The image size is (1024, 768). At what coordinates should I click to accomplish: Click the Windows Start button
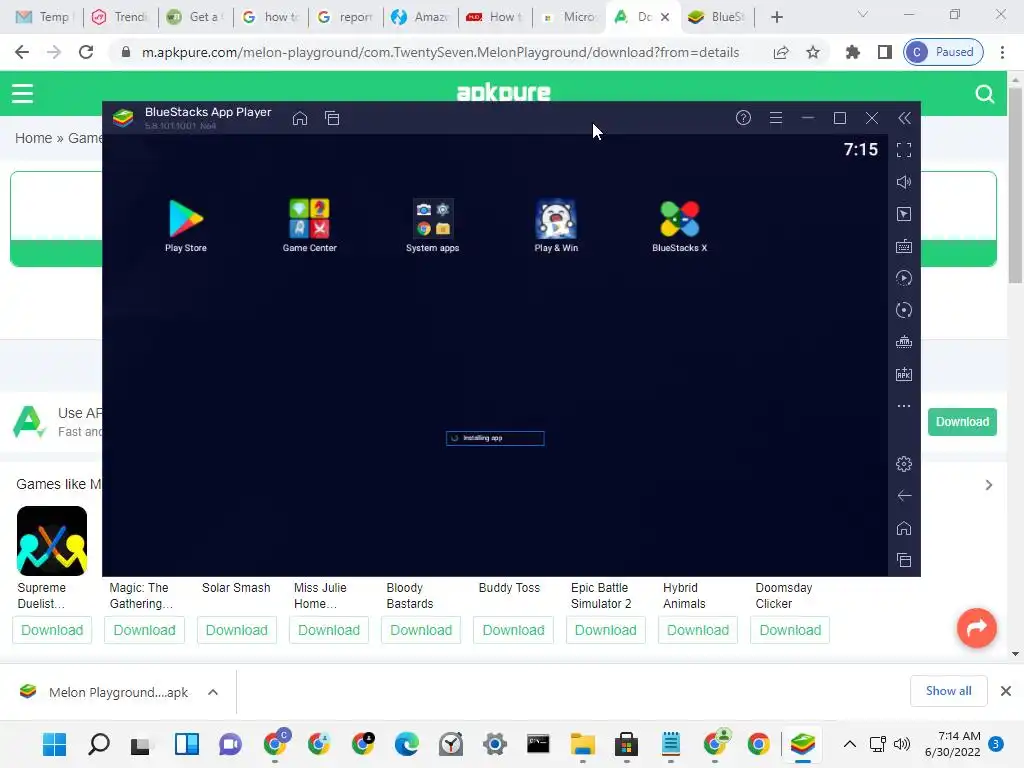click(54, 744)
